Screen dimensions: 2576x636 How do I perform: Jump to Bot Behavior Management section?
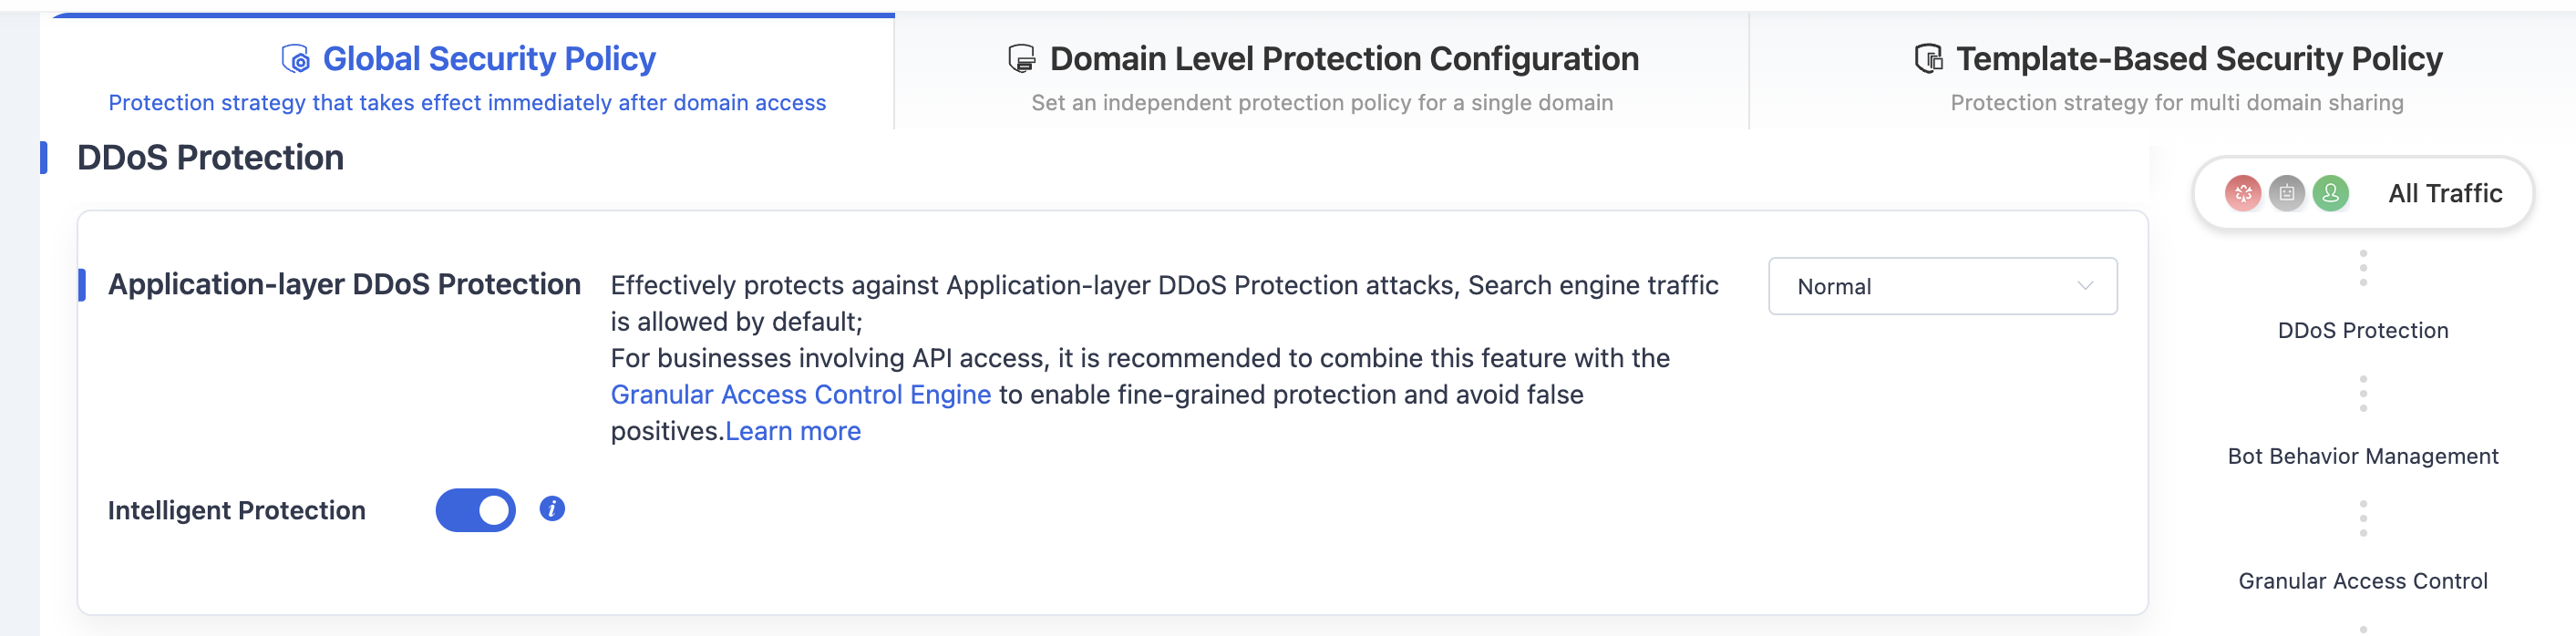[2363, 456]
